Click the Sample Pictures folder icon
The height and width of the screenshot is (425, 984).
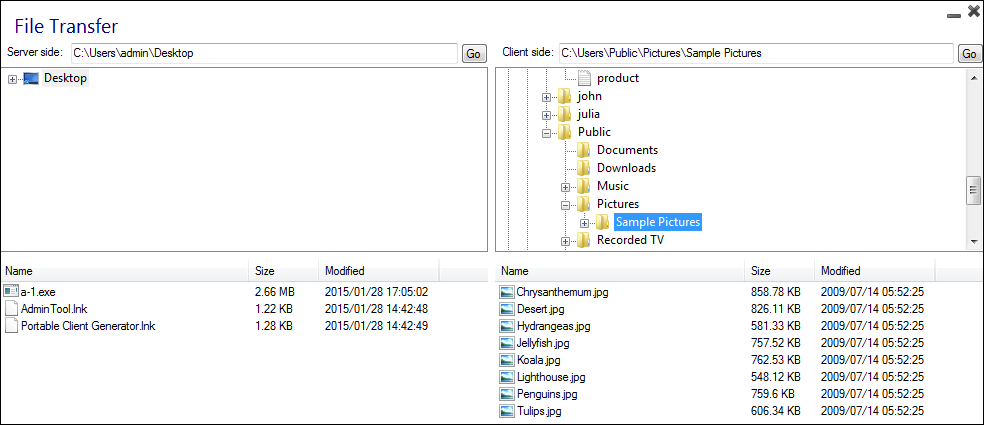pyautogui.click(x=603, y=222)
